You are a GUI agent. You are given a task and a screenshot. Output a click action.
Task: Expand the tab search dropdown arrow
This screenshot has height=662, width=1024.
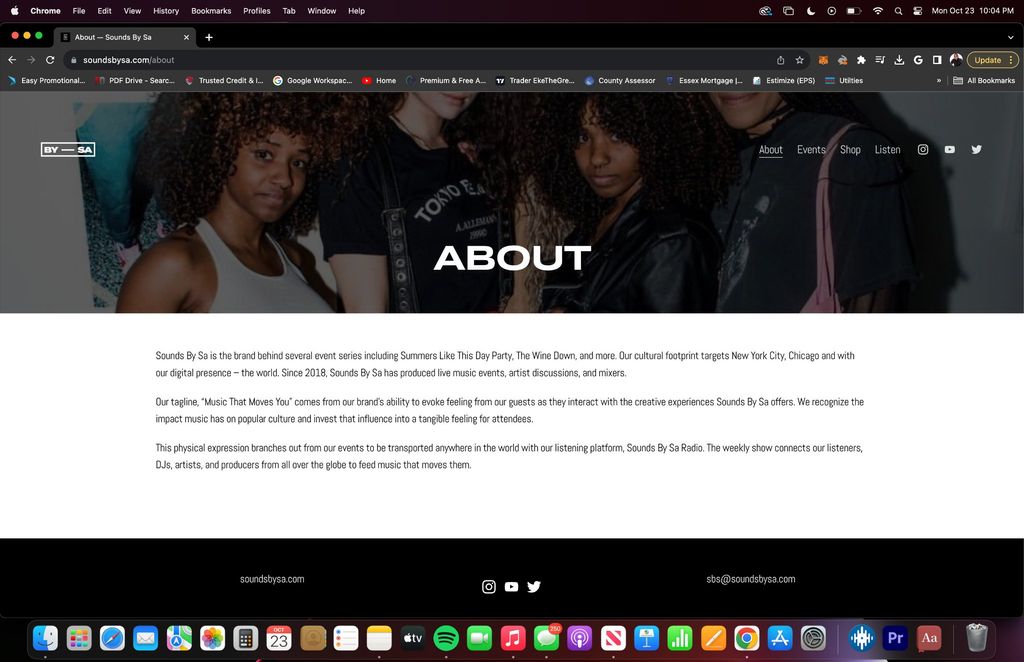pyautogui.click(x=1011, y=37)
